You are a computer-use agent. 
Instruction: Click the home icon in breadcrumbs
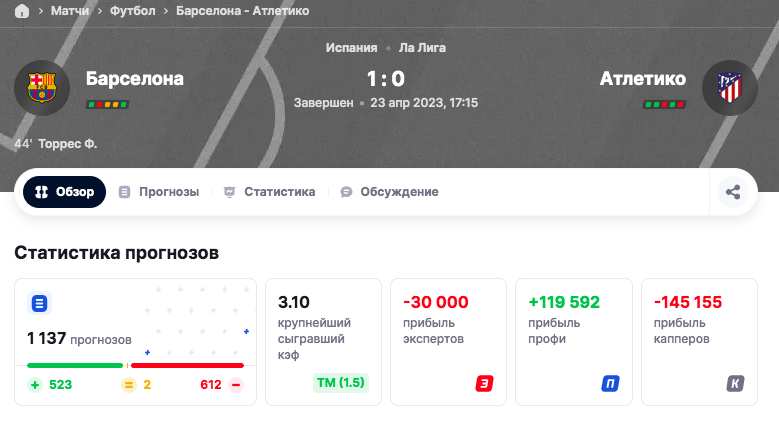(22, 11)
